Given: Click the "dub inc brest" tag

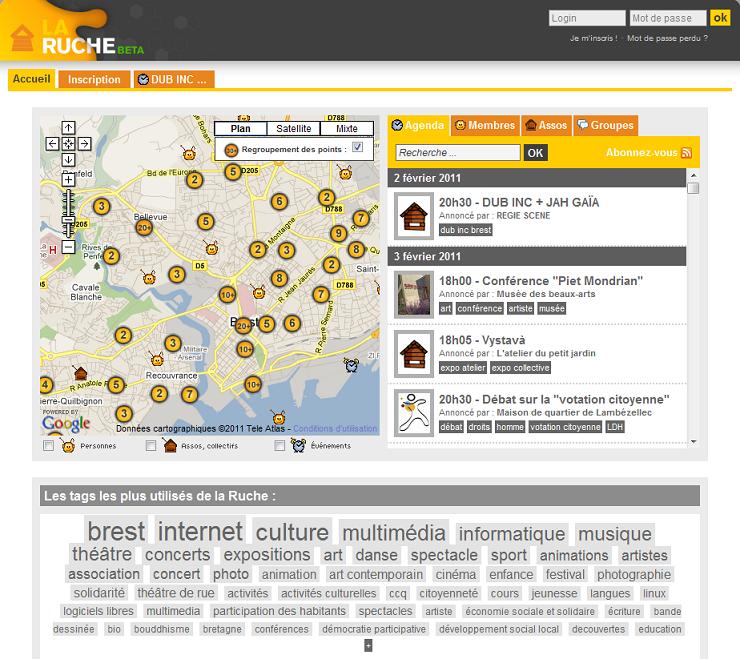Looking at the screenshot, I should 466,230.
